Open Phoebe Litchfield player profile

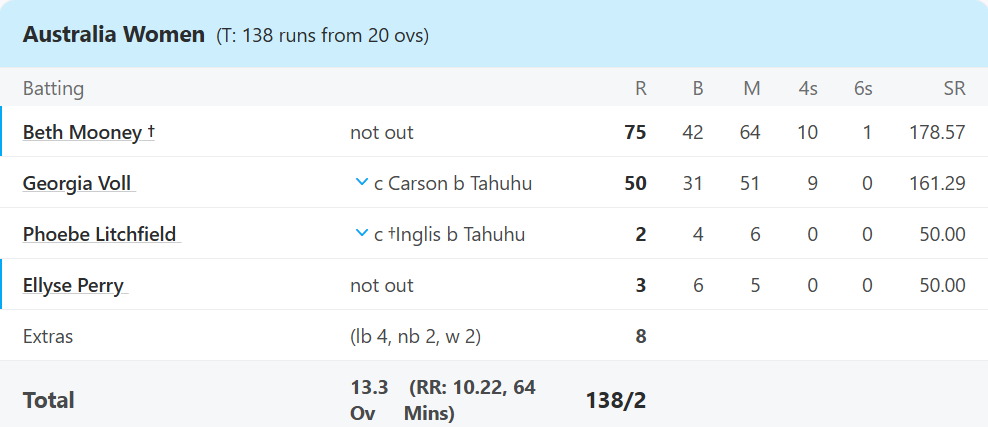click(101, 234)
